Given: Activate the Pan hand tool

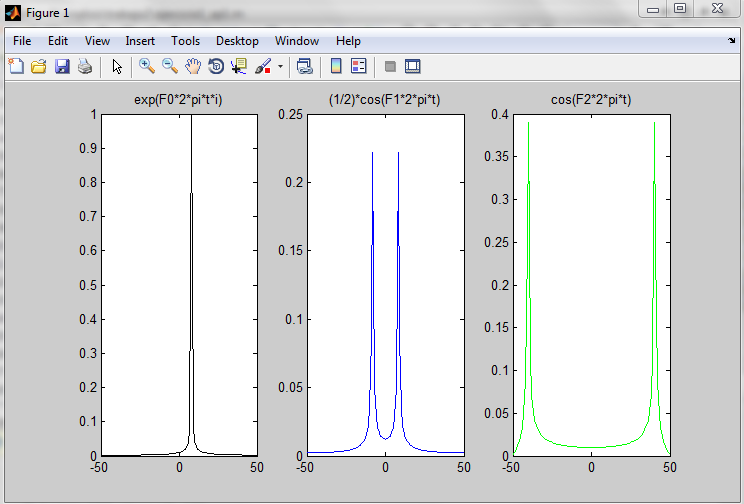Looking at the screenshot, I should coord(193,67).
